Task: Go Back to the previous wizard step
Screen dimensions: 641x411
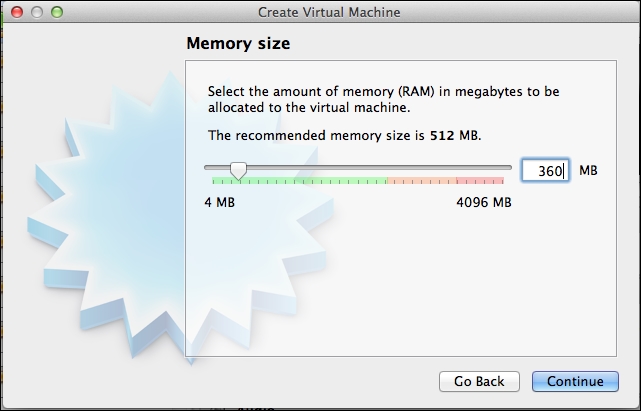Action: click(479, 381)
